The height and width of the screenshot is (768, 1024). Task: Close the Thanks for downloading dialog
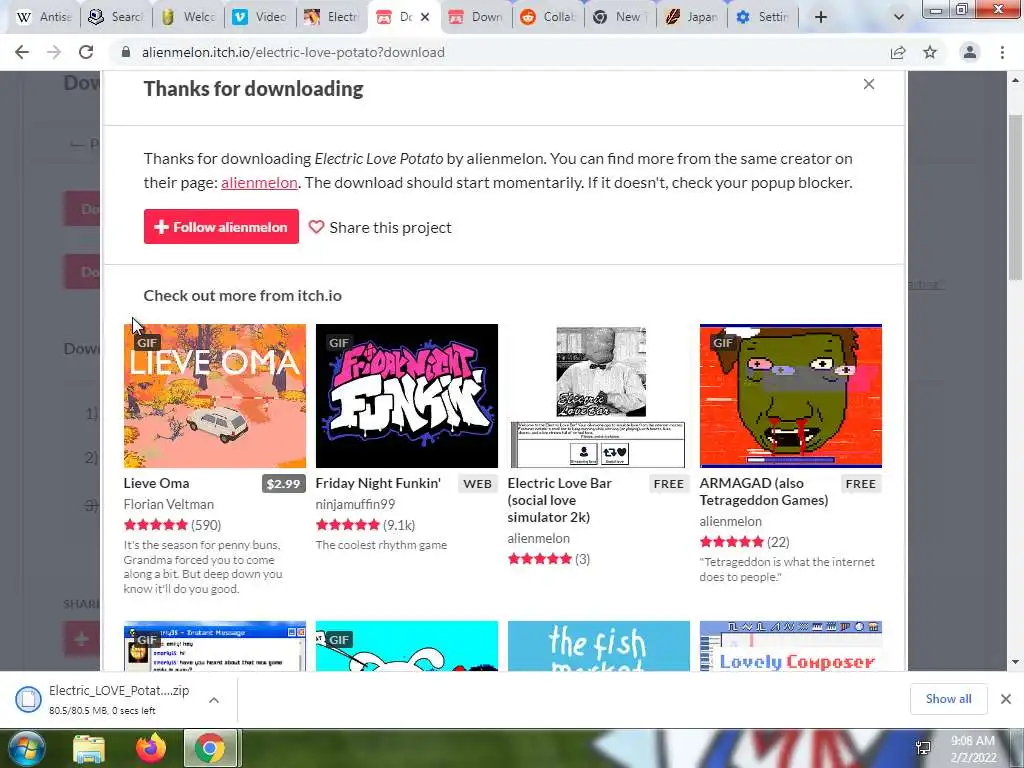pyautogui.click(x=869, y=84)
